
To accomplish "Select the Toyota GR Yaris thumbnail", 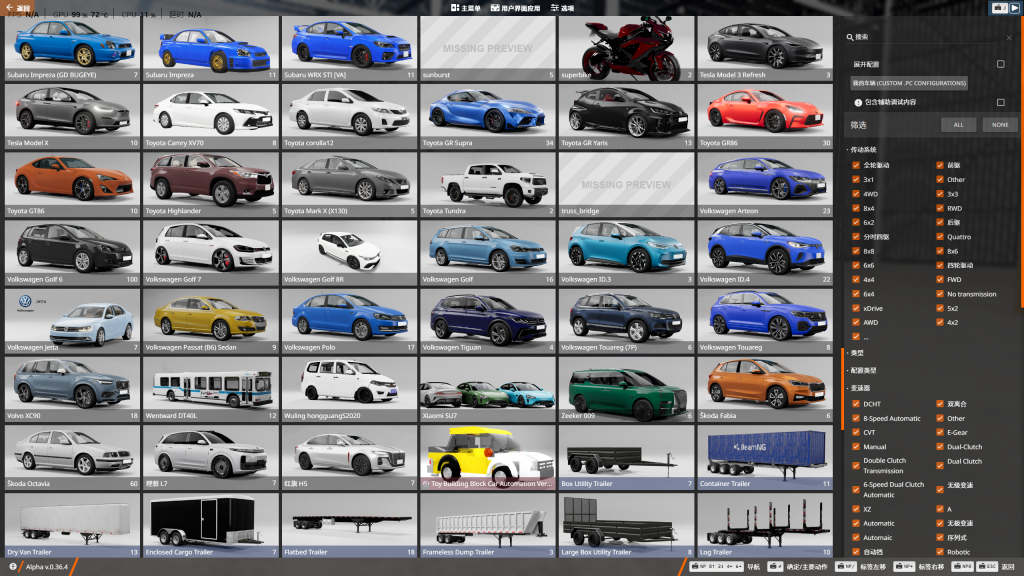I will pos(626,116).
